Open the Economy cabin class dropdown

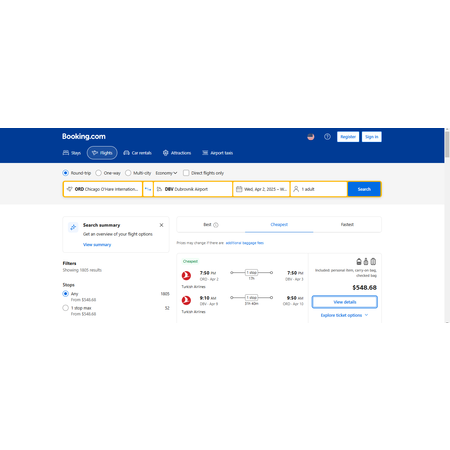(166, 173)
